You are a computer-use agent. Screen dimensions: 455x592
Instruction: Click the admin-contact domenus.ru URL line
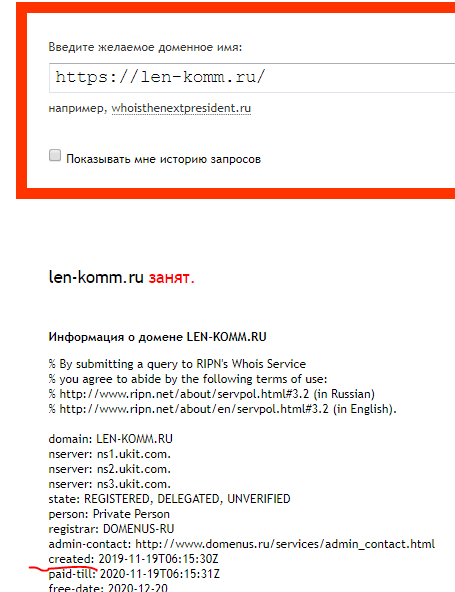click(x=242, y=544)
